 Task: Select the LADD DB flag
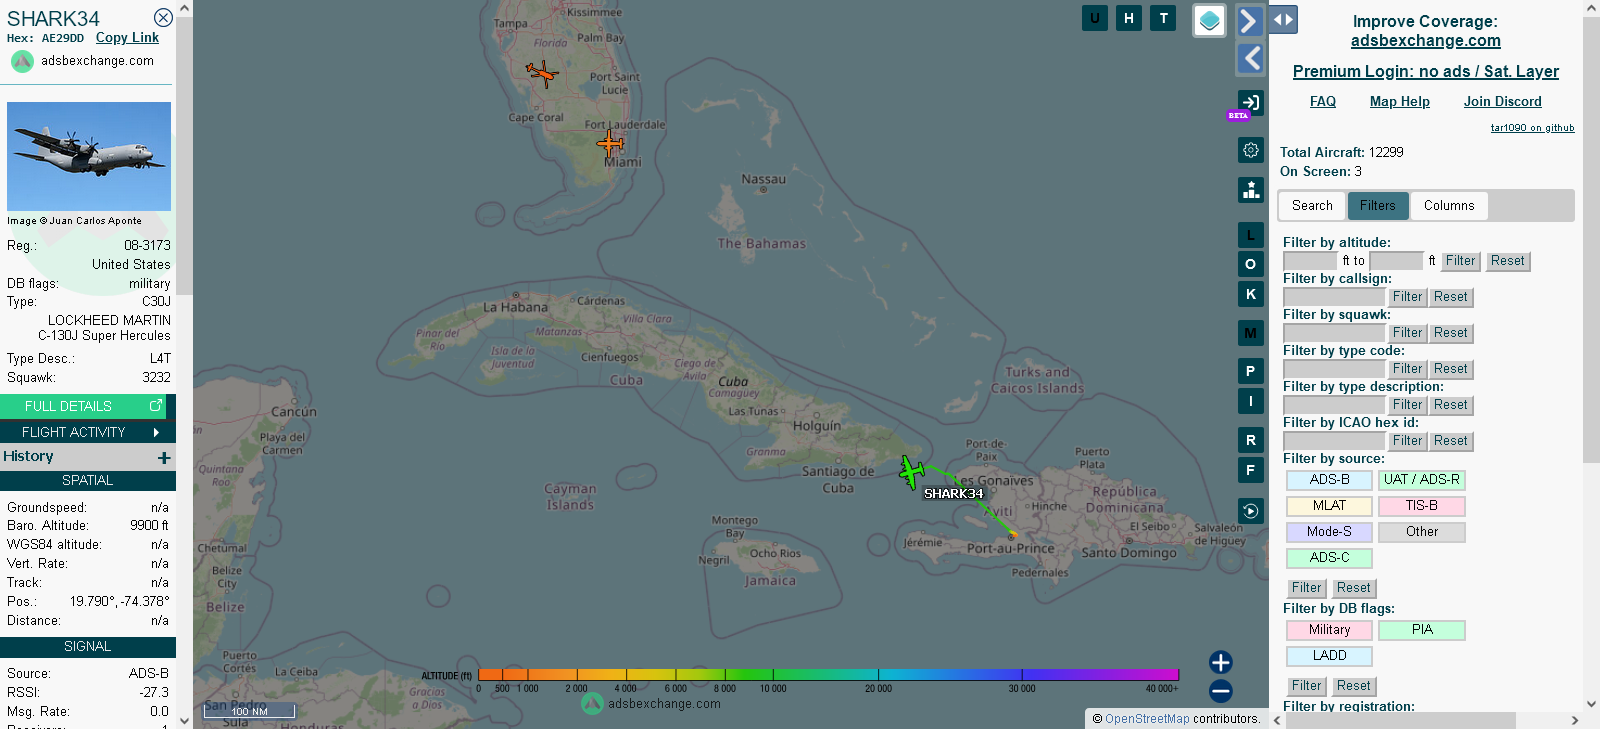click(x=1329, y=656)
